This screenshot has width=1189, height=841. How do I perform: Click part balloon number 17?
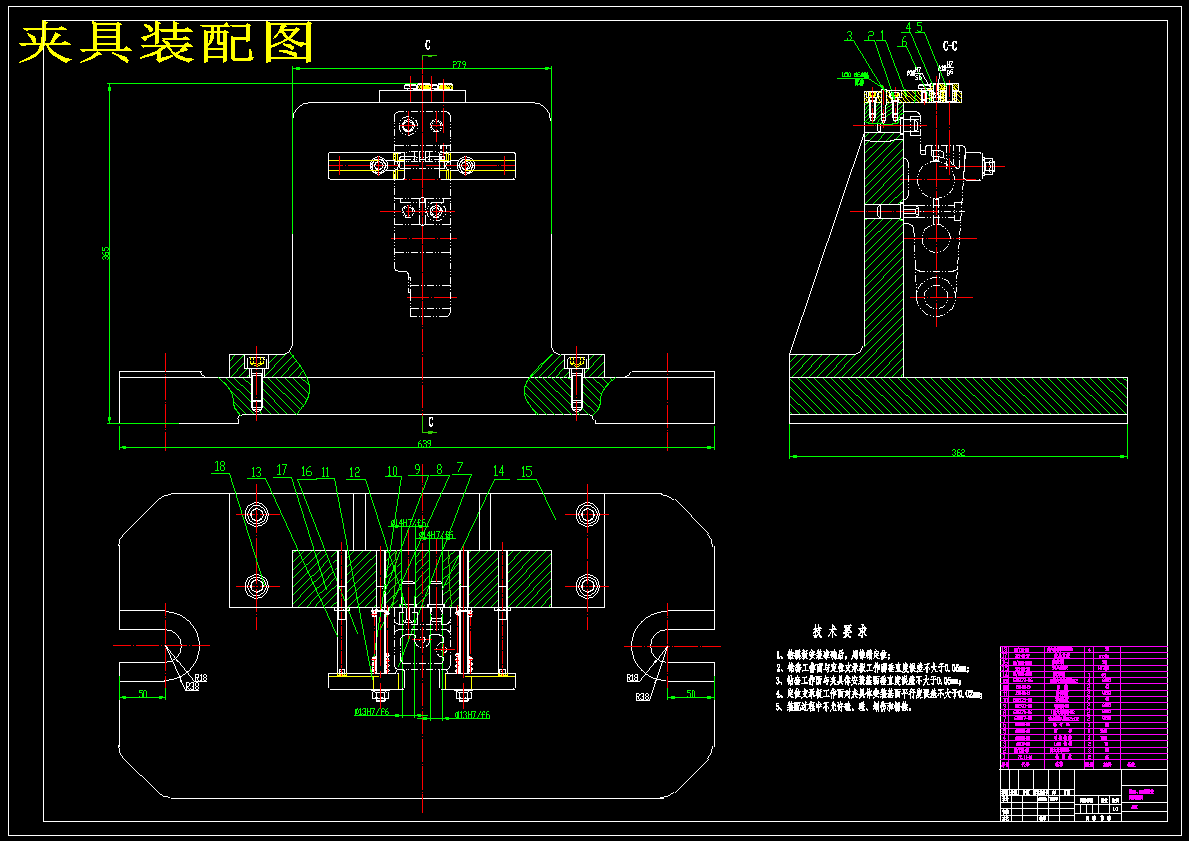click(282, 469)
